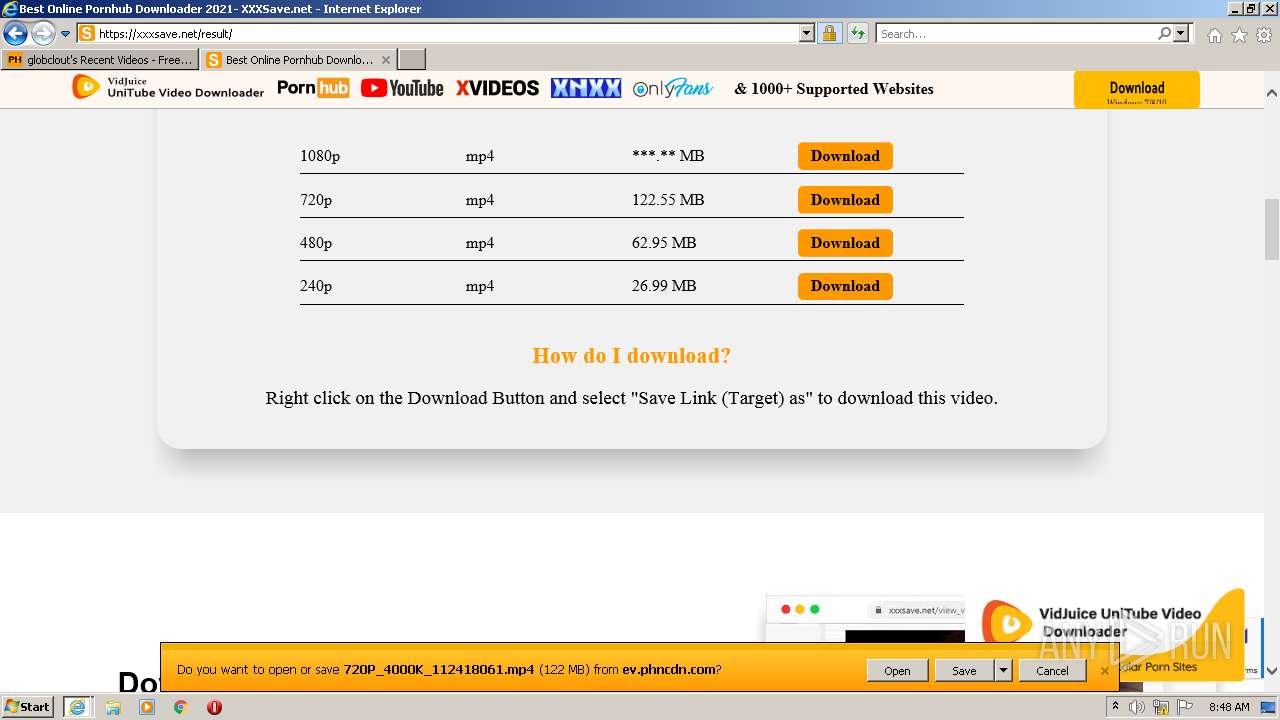Click the security lock icon
Viewport: 1280px width, 720px height.
click(x=830, y=33)
